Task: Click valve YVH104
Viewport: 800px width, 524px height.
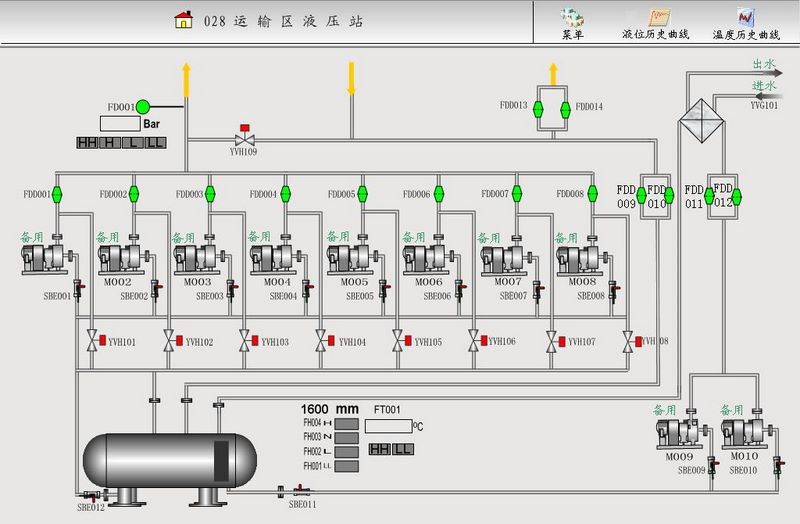Action: 325,341
